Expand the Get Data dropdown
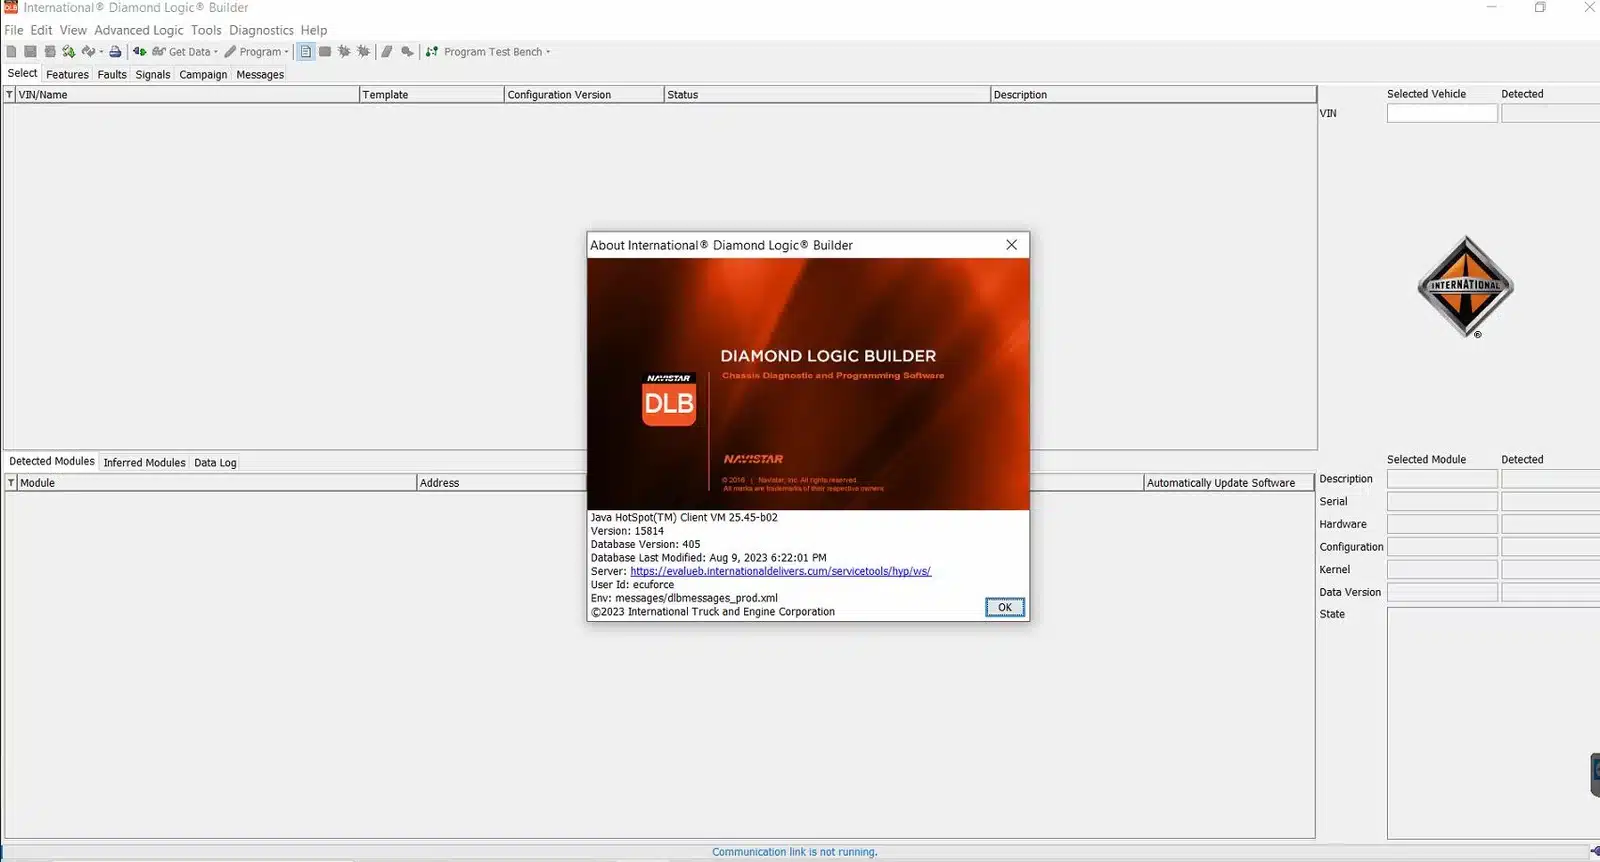 (x=216, y=52)
